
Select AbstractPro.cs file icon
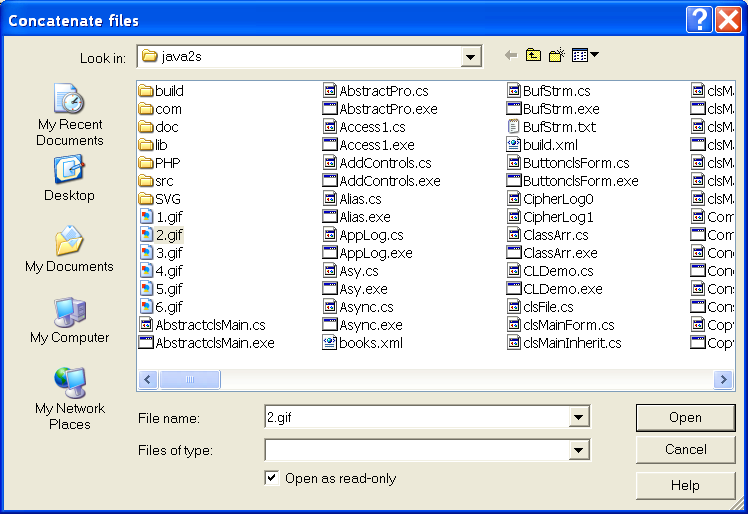[330, 91]
